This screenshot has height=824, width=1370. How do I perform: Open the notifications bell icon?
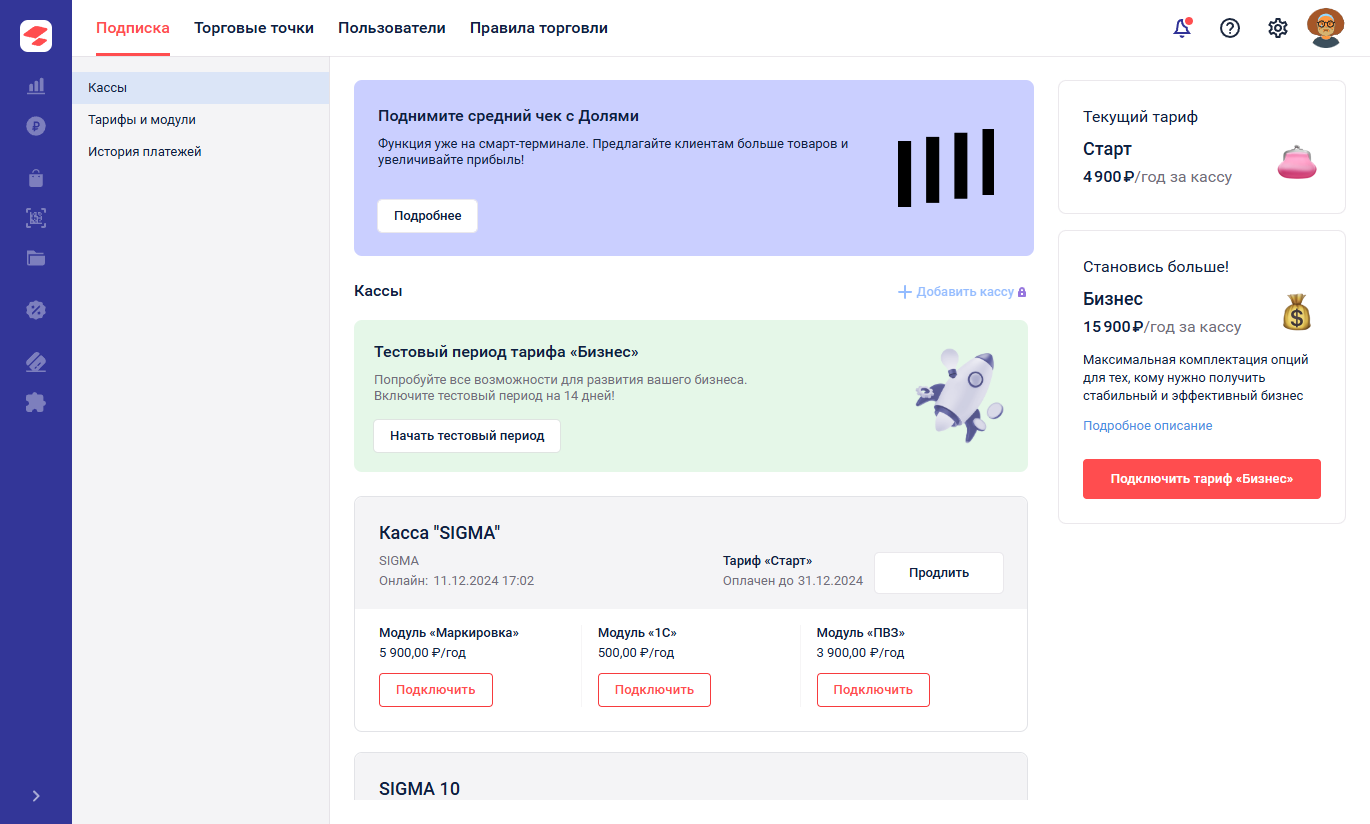[1182, 28]
